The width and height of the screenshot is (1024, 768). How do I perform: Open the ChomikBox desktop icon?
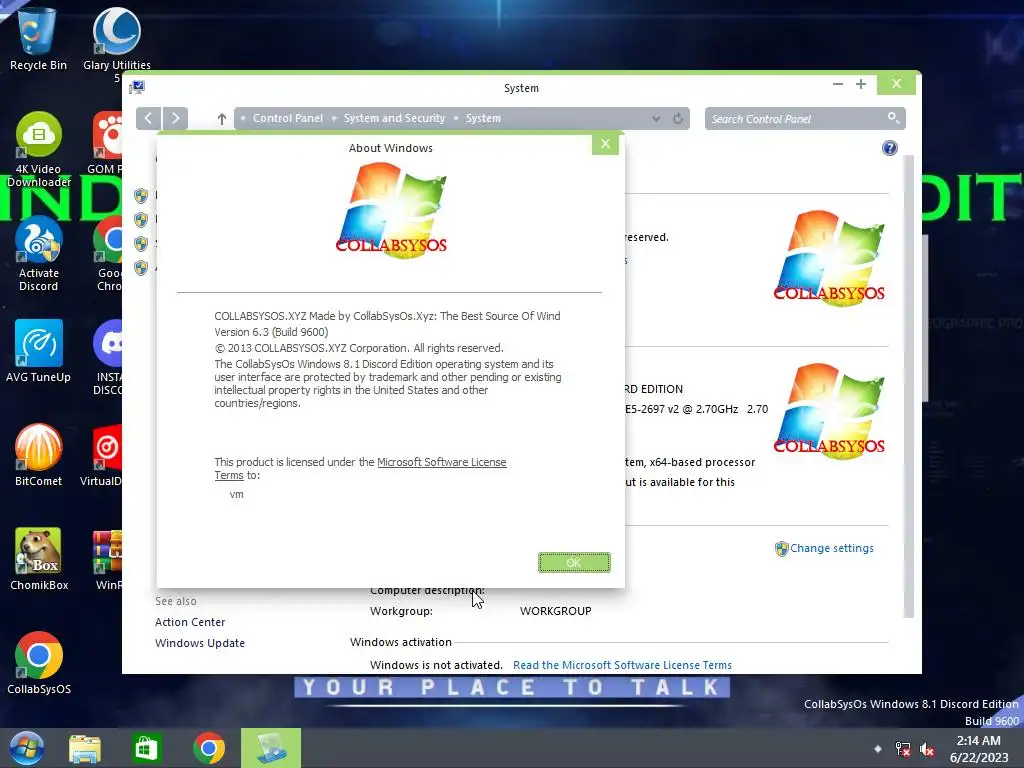tap(39, 559)
